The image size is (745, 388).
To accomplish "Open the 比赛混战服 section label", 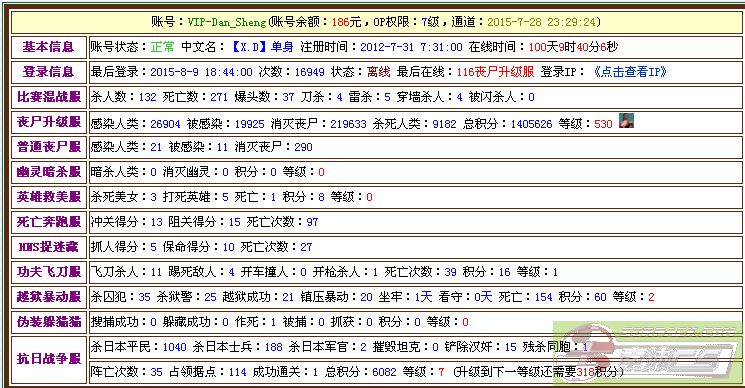I will pyautogui.click(x=48, y=97).
